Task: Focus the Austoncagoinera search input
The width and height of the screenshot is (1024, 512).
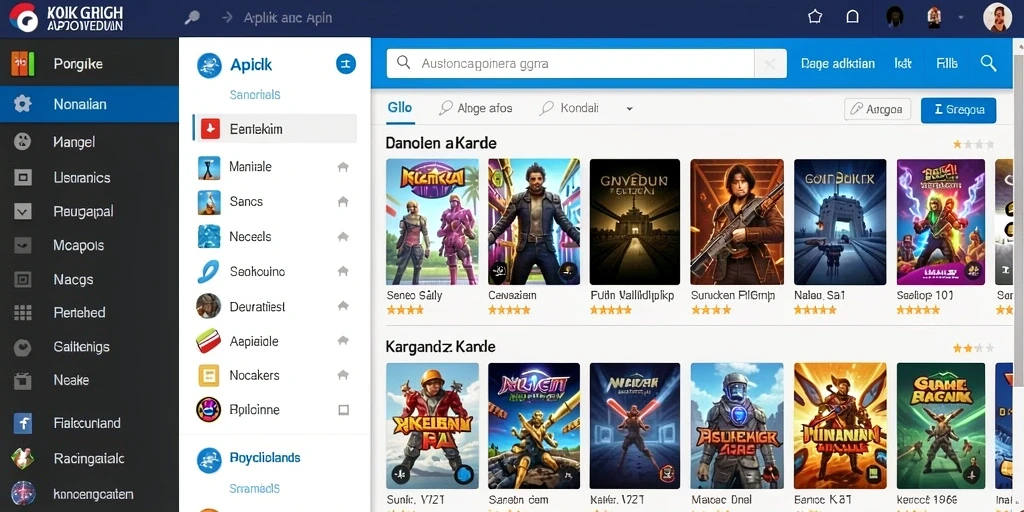Action: click(x=570, y=64)
